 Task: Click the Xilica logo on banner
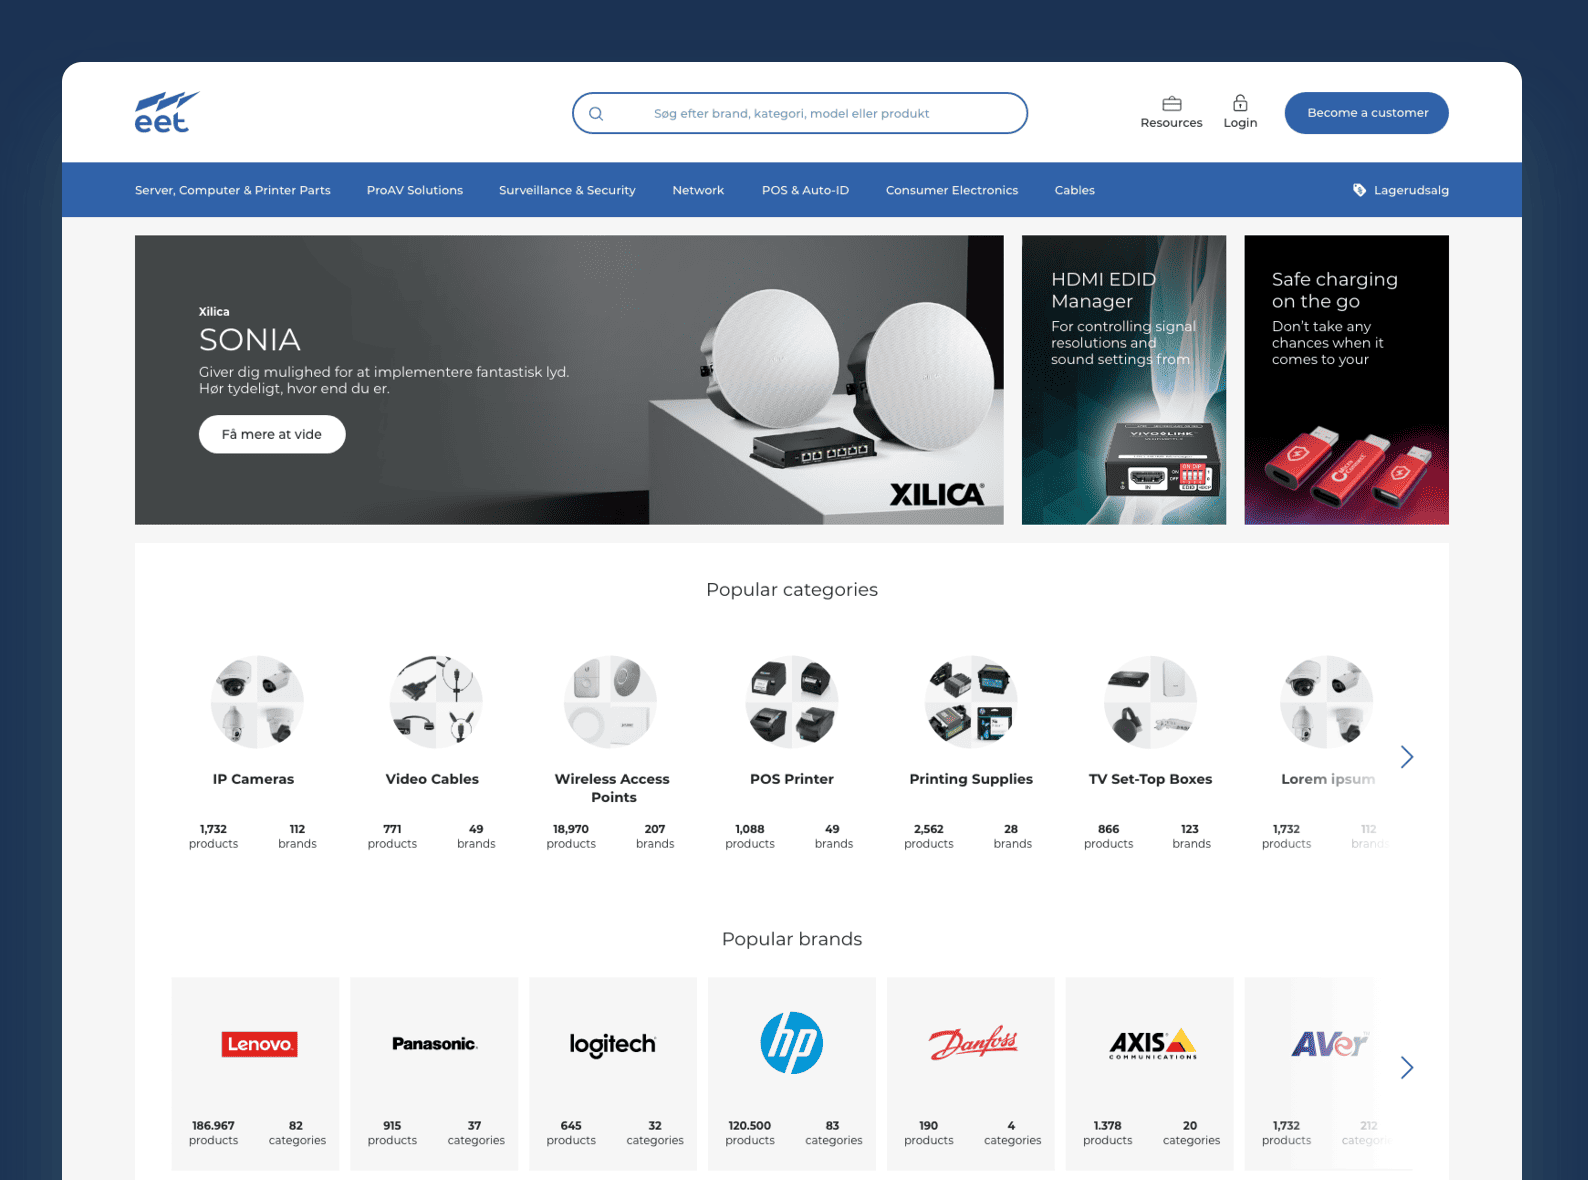(x=937, y=494)
